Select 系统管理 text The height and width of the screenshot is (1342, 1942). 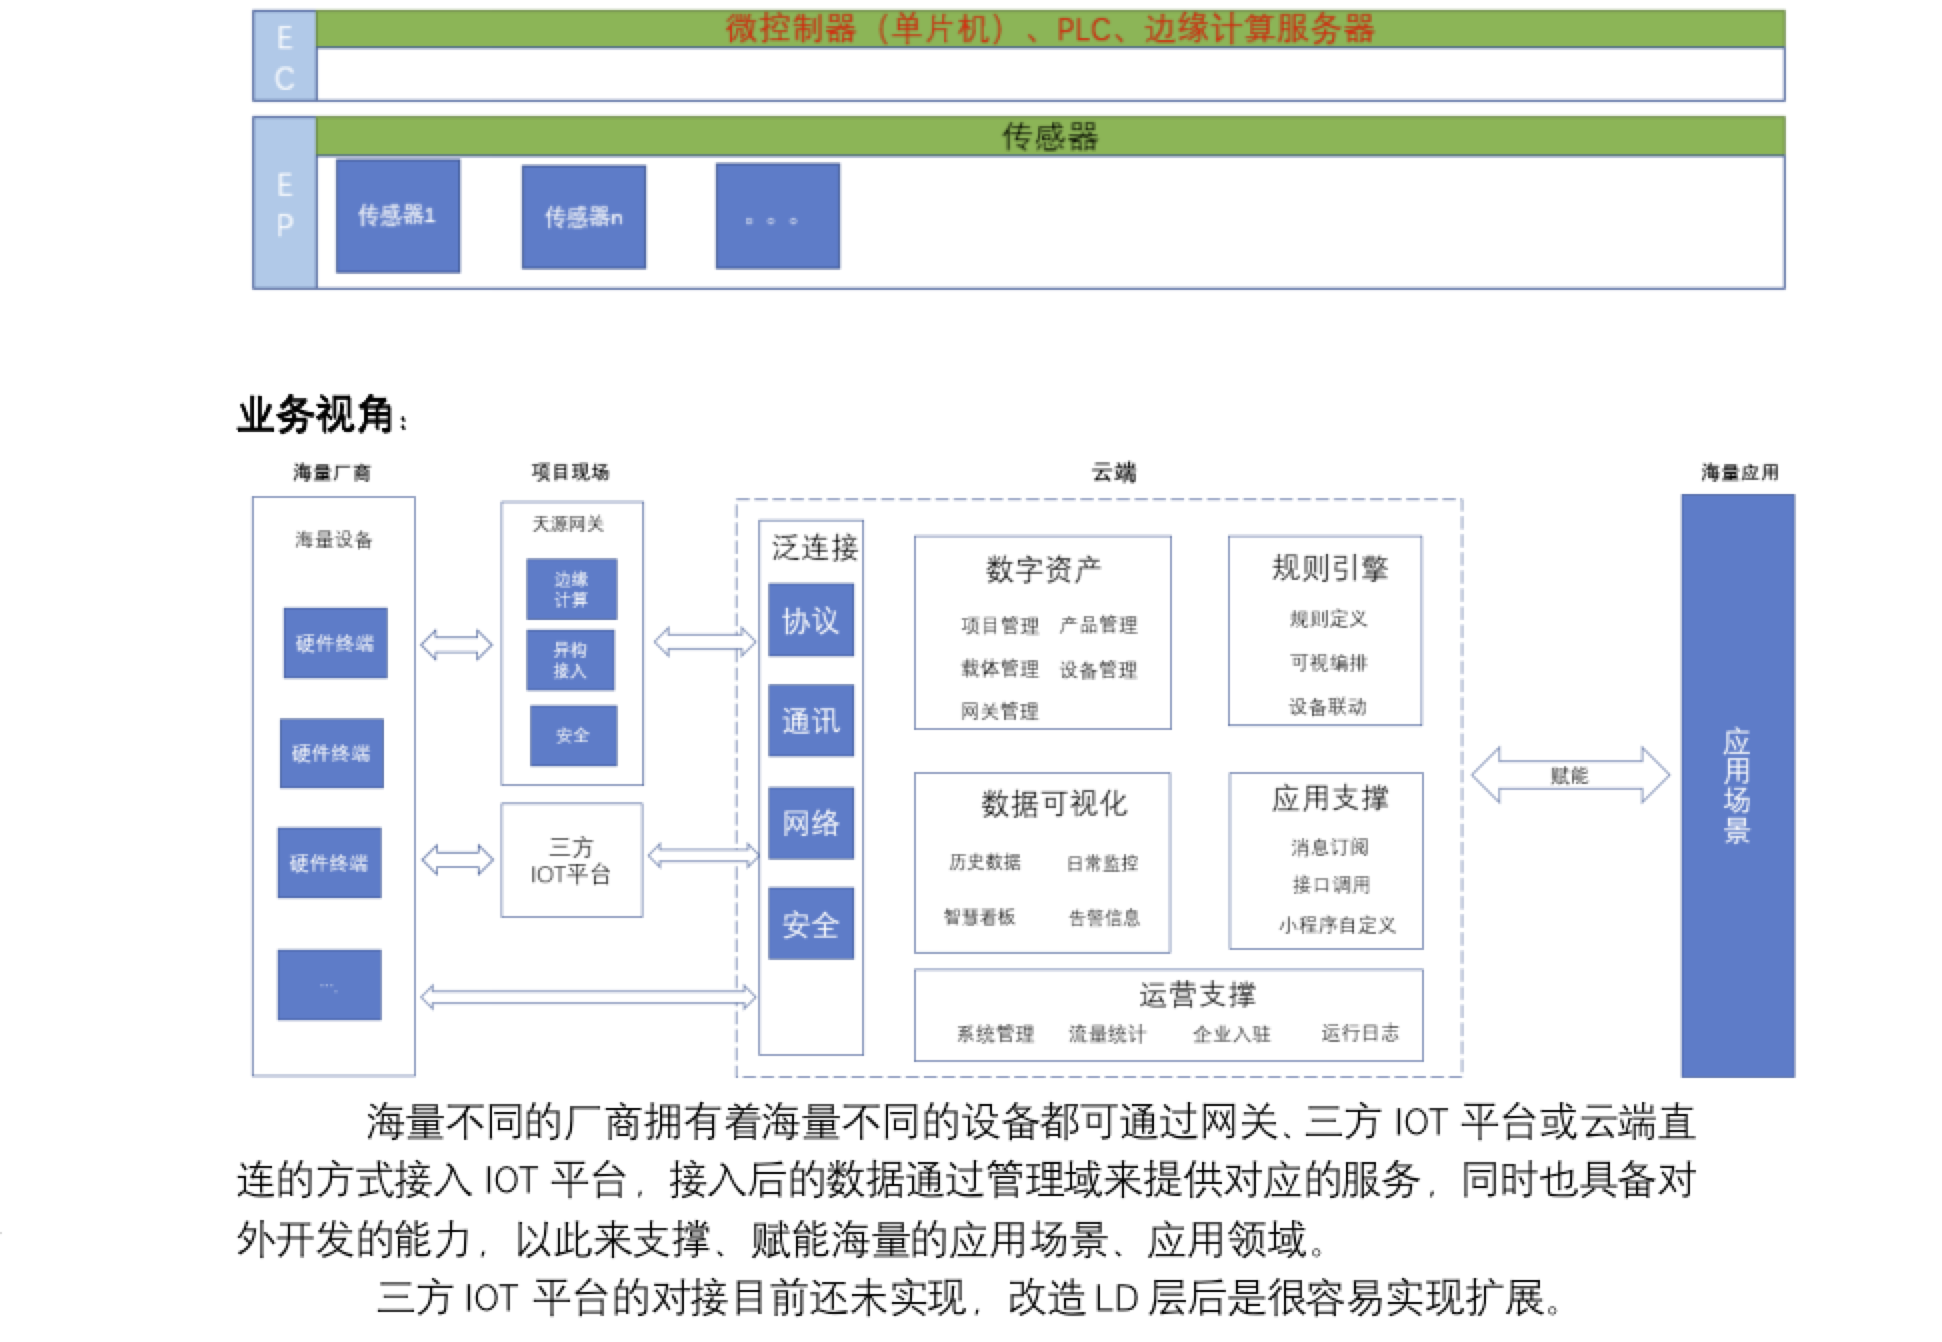[x=995, y=1034]
